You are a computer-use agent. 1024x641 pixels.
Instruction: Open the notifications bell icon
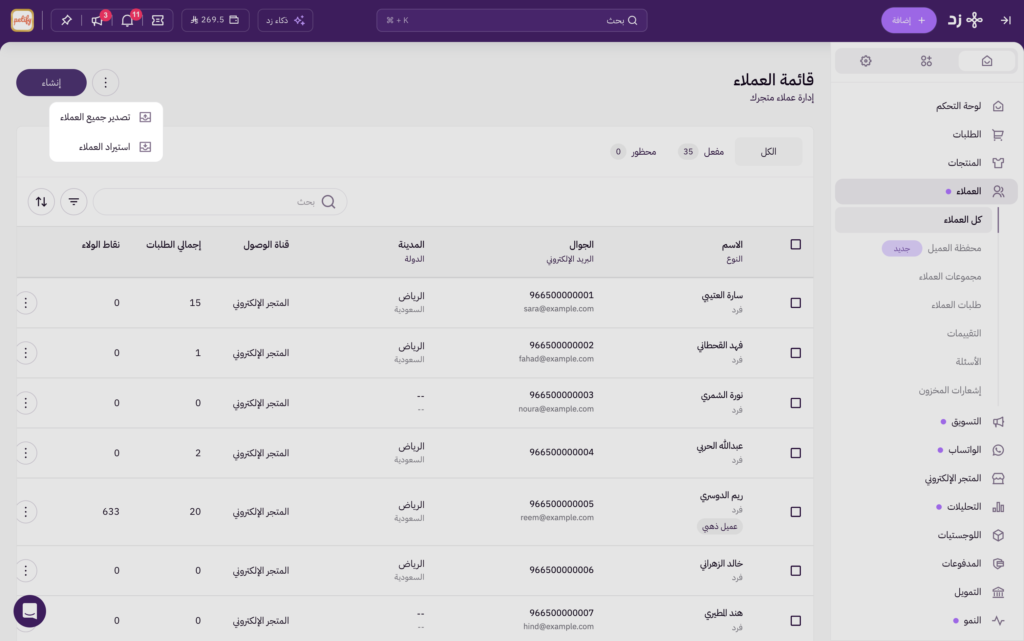point(127,20)
